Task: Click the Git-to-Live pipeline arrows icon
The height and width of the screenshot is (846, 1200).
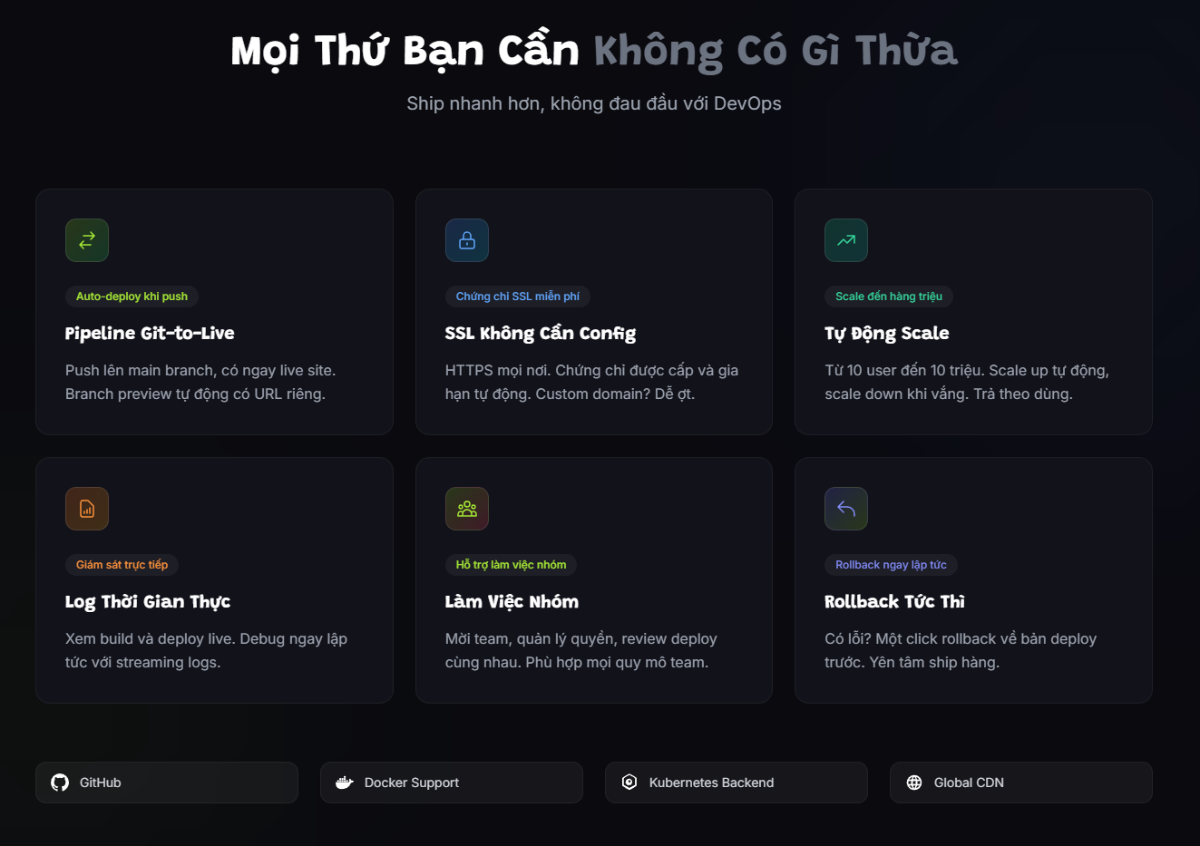Action: tap(87, 240)
